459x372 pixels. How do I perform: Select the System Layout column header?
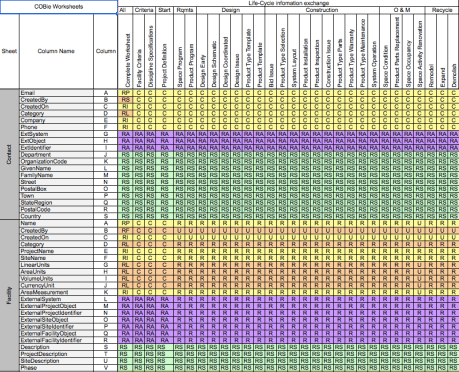pyautogui.click(x=294, y=51)
